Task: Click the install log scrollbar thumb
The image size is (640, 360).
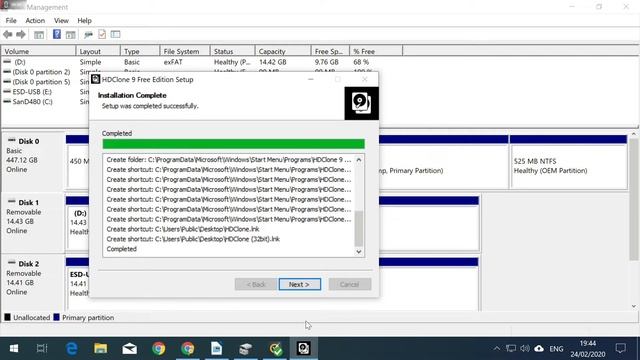Action: point(359,228)
